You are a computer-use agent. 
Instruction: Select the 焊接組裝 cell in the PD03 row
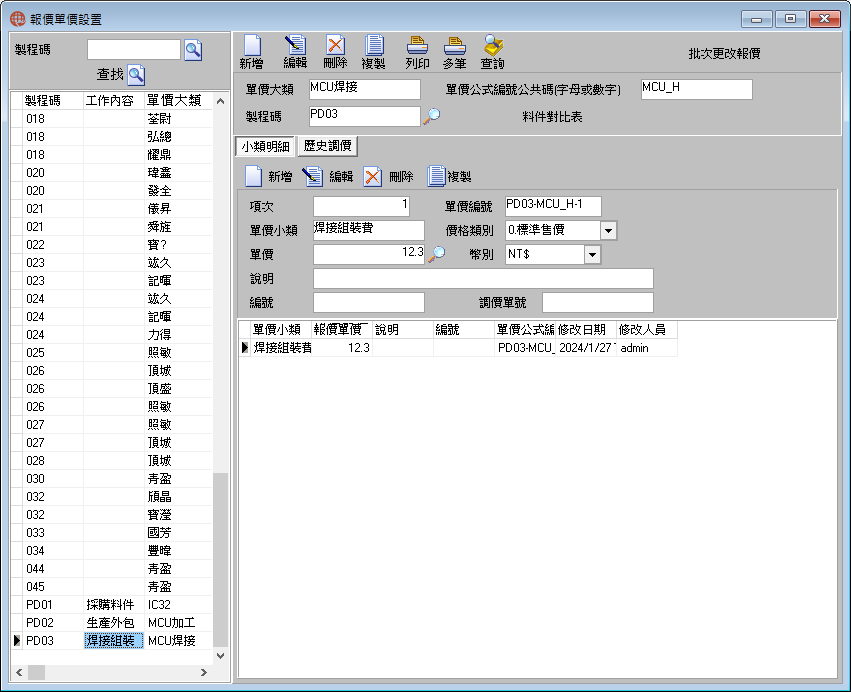click(113, 640)
